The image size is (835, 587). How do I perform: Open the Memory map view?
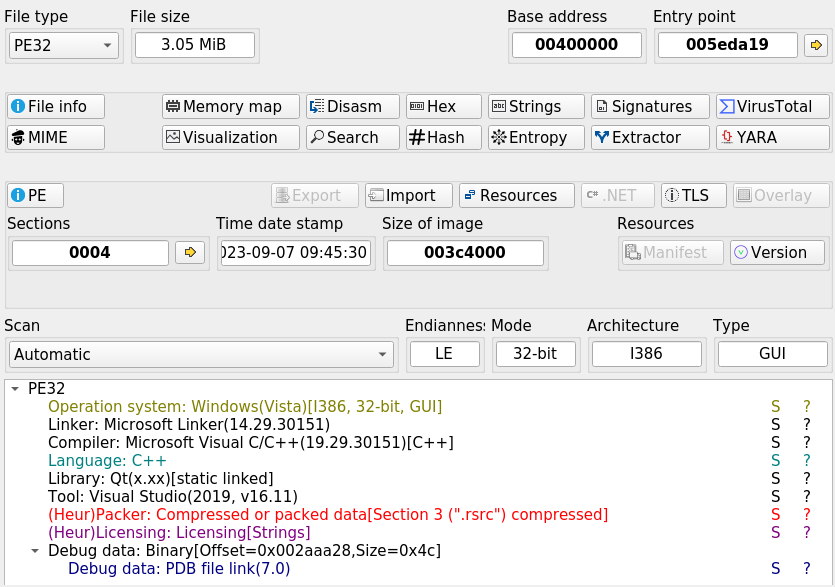coord(231,107)
